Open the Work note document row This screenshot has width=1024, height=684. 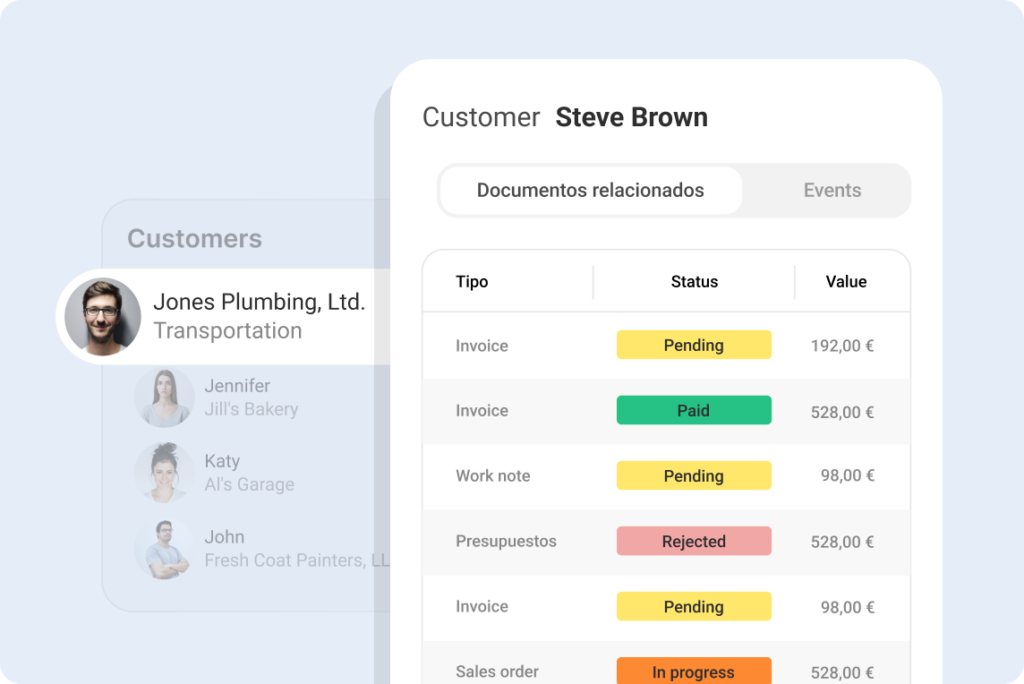493,476
